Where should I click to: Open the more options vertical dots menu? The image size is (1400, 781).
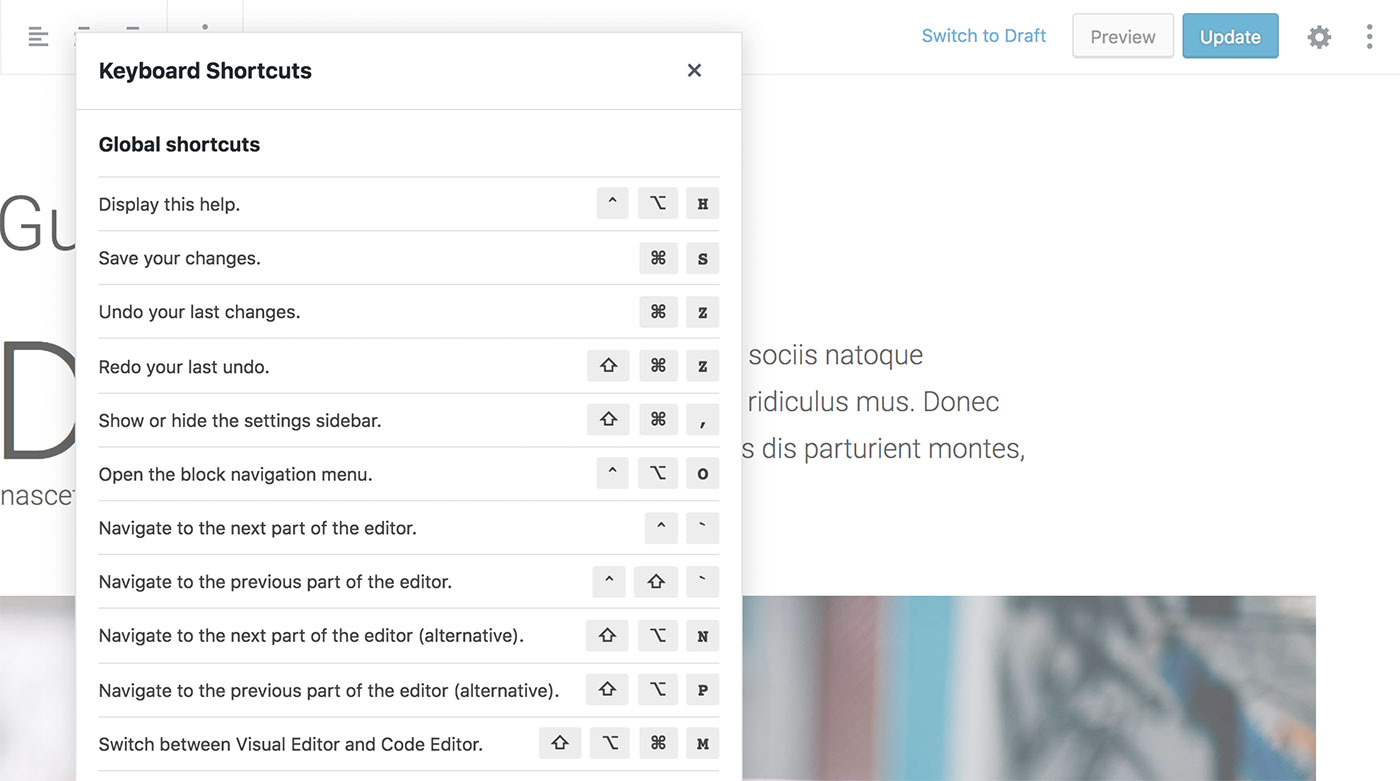click(1369, 37)
